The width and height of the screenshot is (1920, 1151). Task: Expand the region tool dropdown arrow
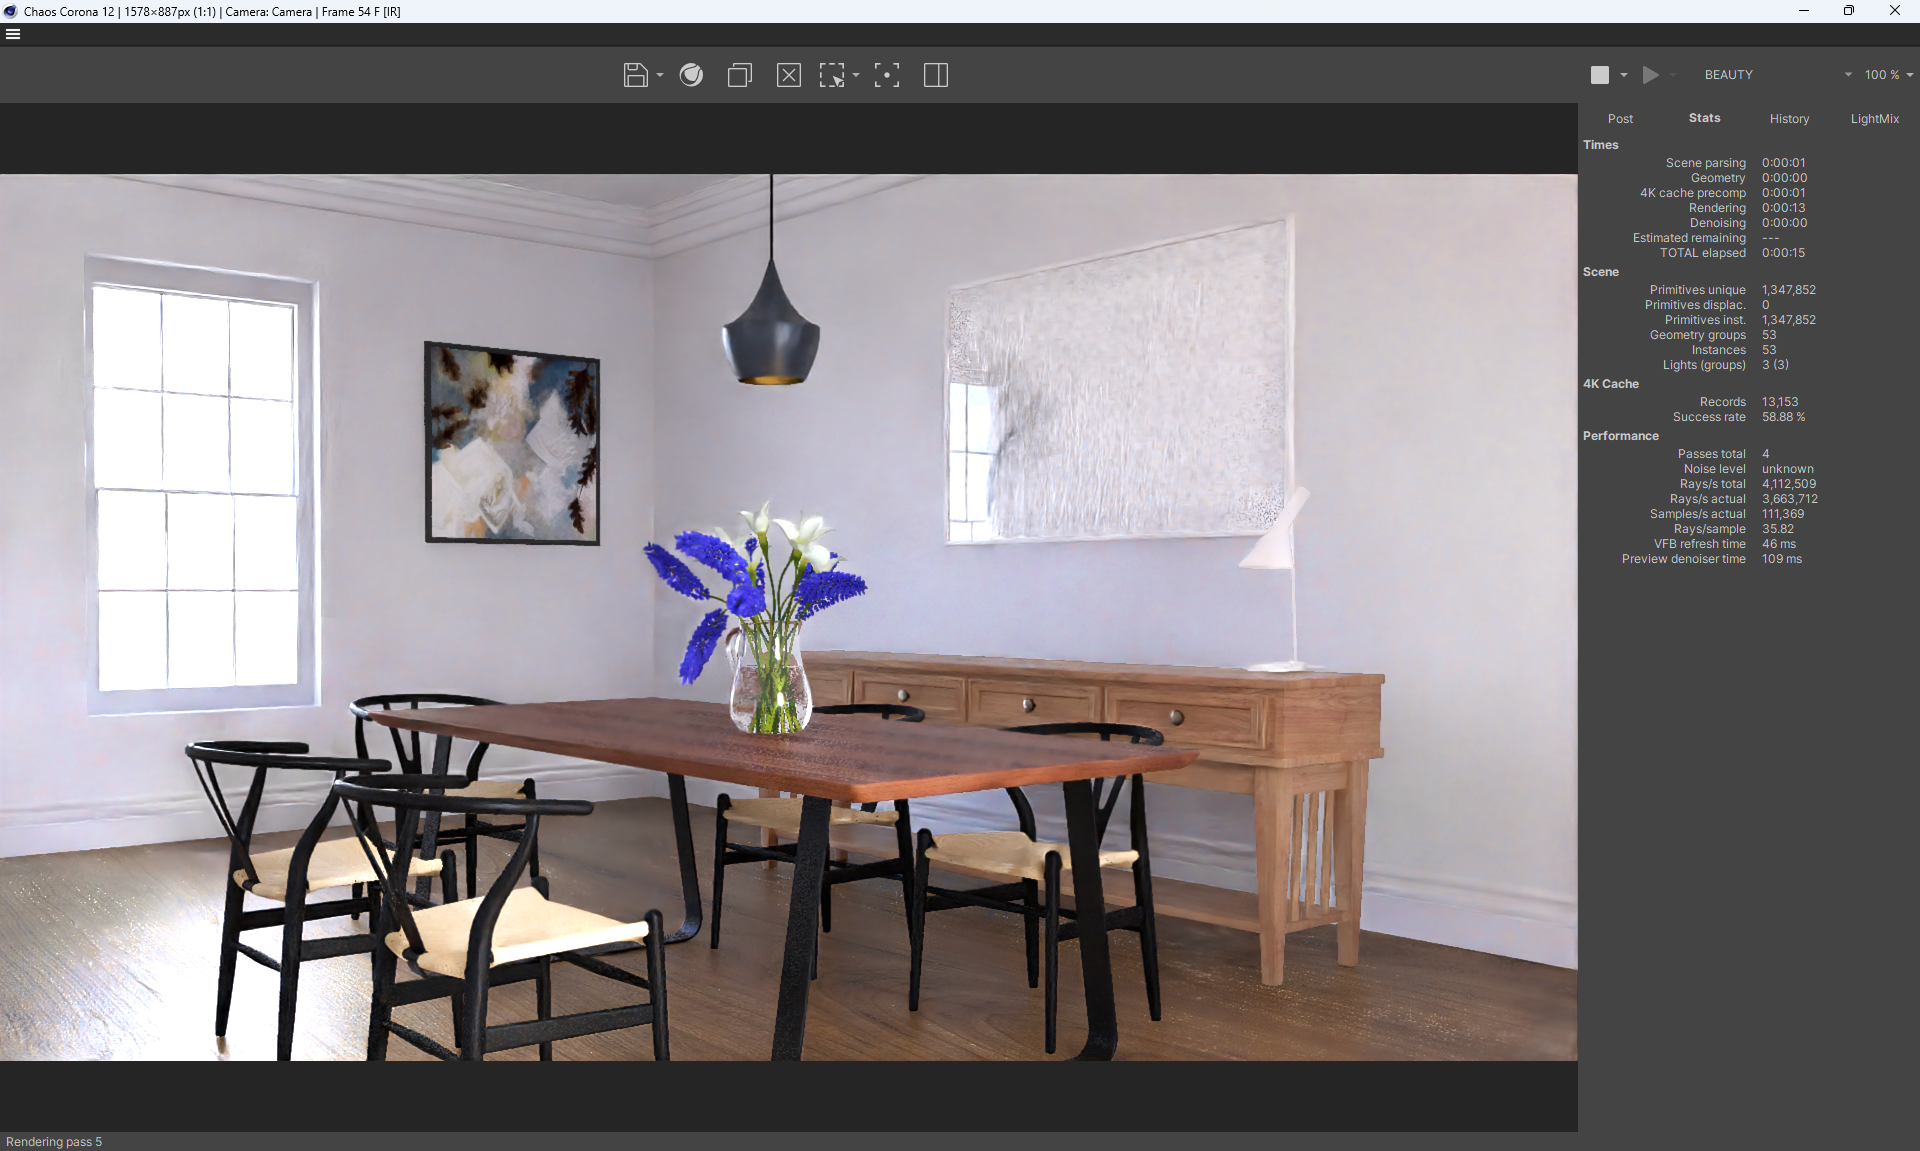pos(856,76)
